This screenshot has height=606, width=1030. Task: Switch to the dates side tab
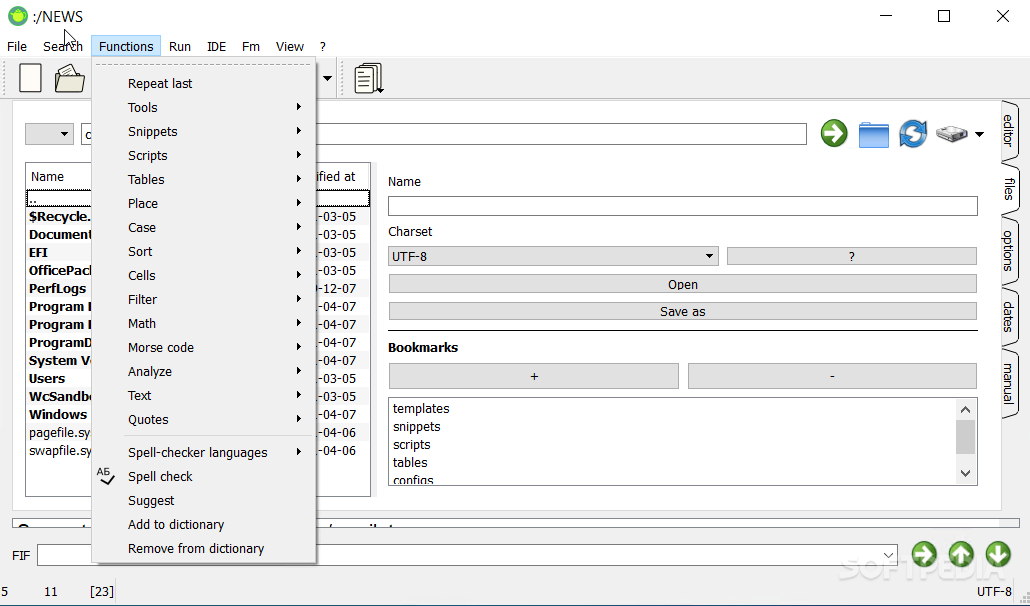click(1009, 317)
